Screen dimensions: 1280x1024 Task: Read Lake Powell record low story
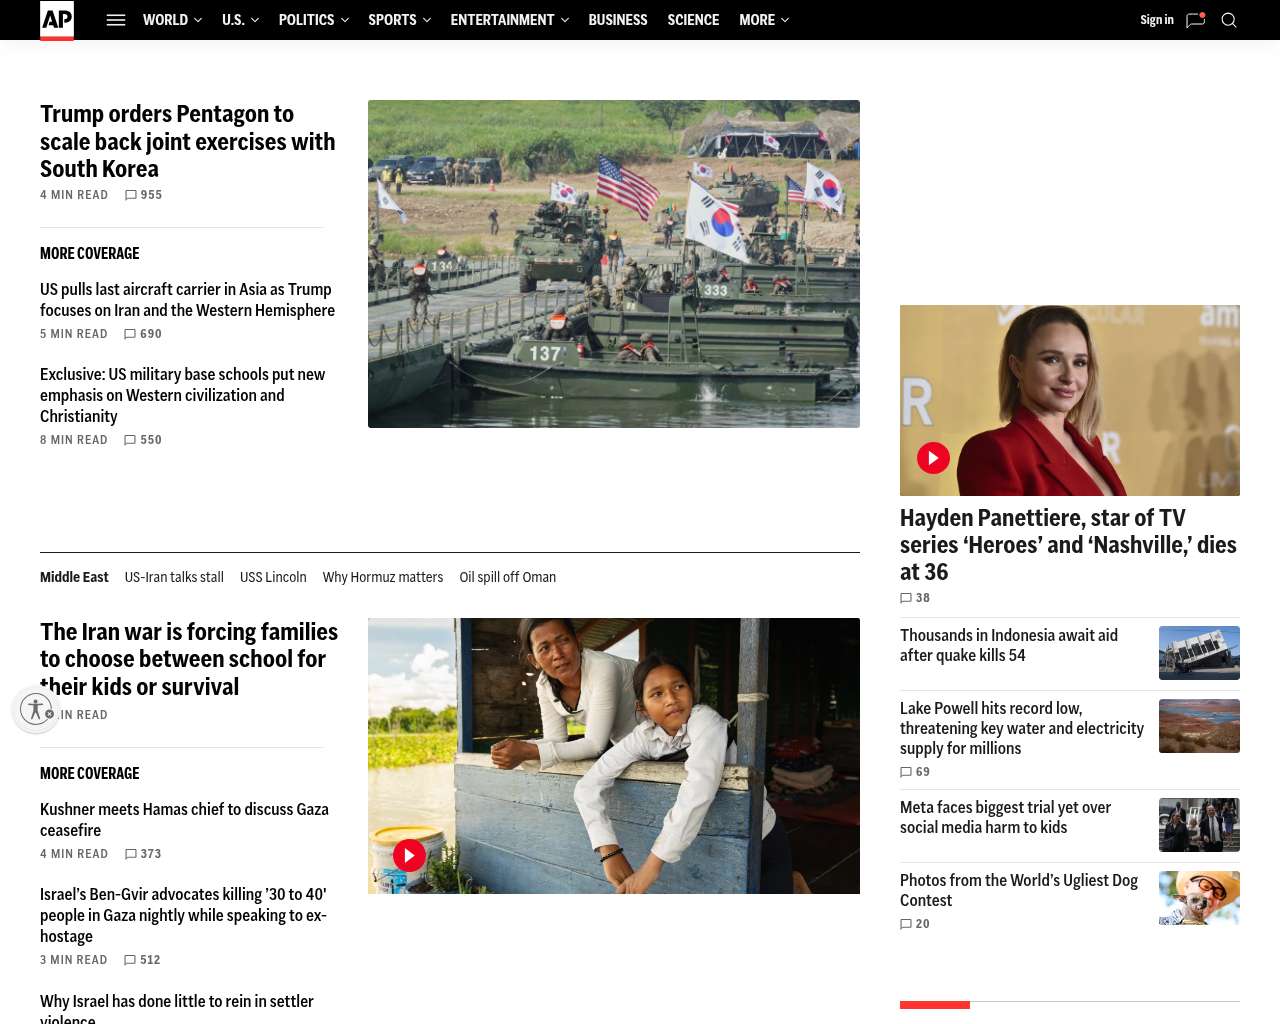click(x=1022, y=728)
